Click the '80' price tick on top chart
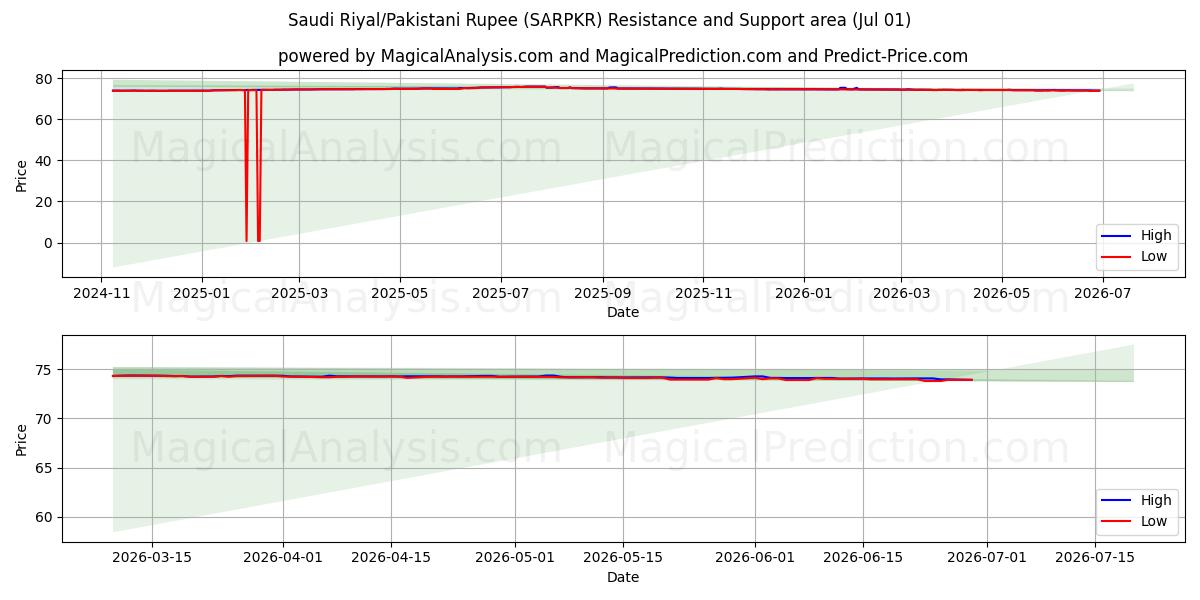 pyautogui.click(x=46, y=78)
